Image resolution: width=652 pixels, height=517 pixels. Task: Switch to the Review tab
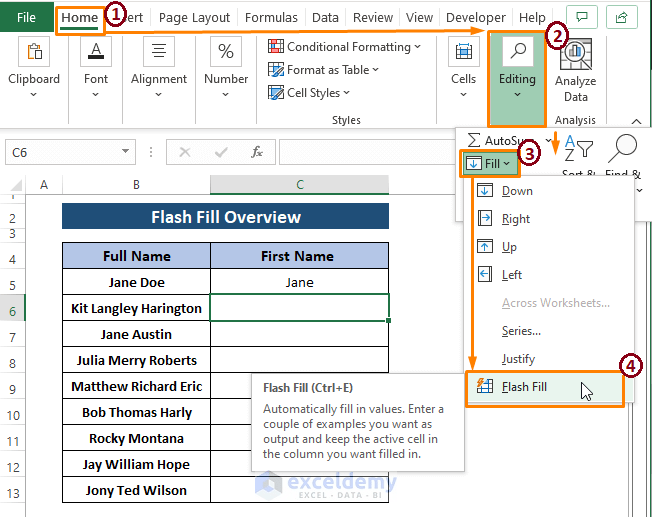pos(373,17)
